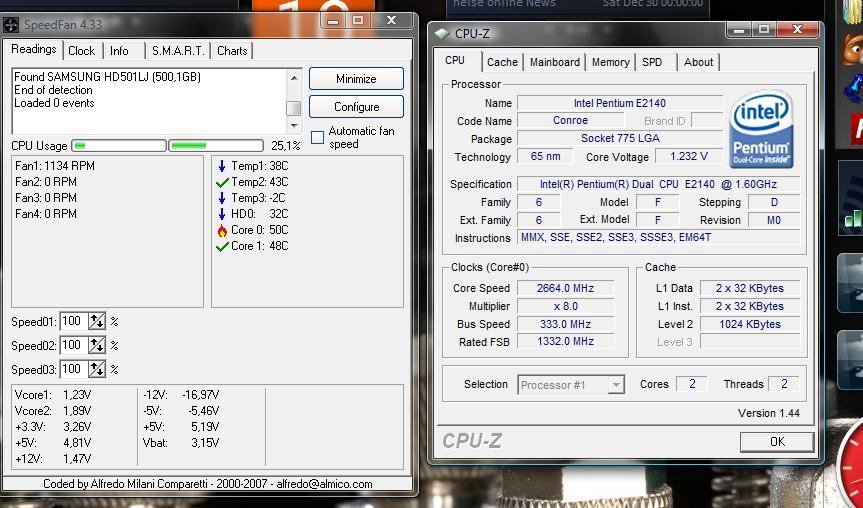This screenshot has height=508, width=863.
Task: Click the Package Socket 775 LGA field
Action: point(620,139)
